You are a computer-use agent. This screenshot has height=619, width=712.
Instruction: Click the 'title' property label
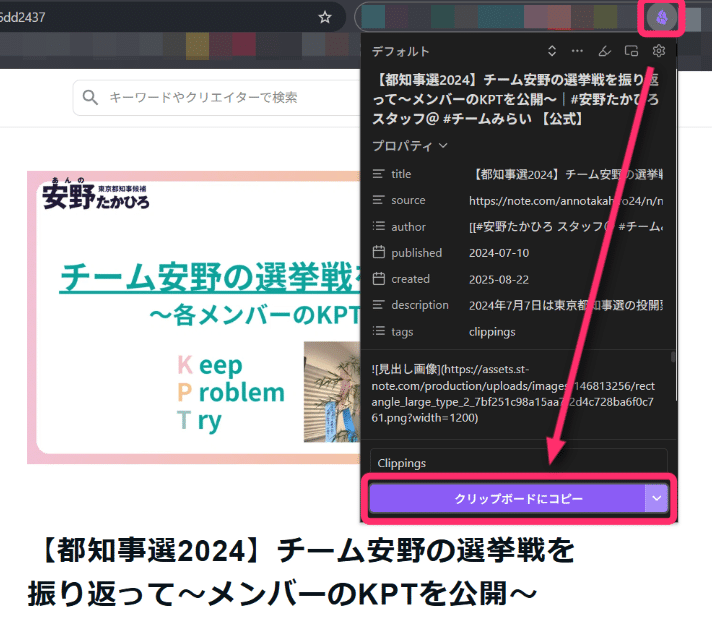pyautogui.click(x=401, y=174)
